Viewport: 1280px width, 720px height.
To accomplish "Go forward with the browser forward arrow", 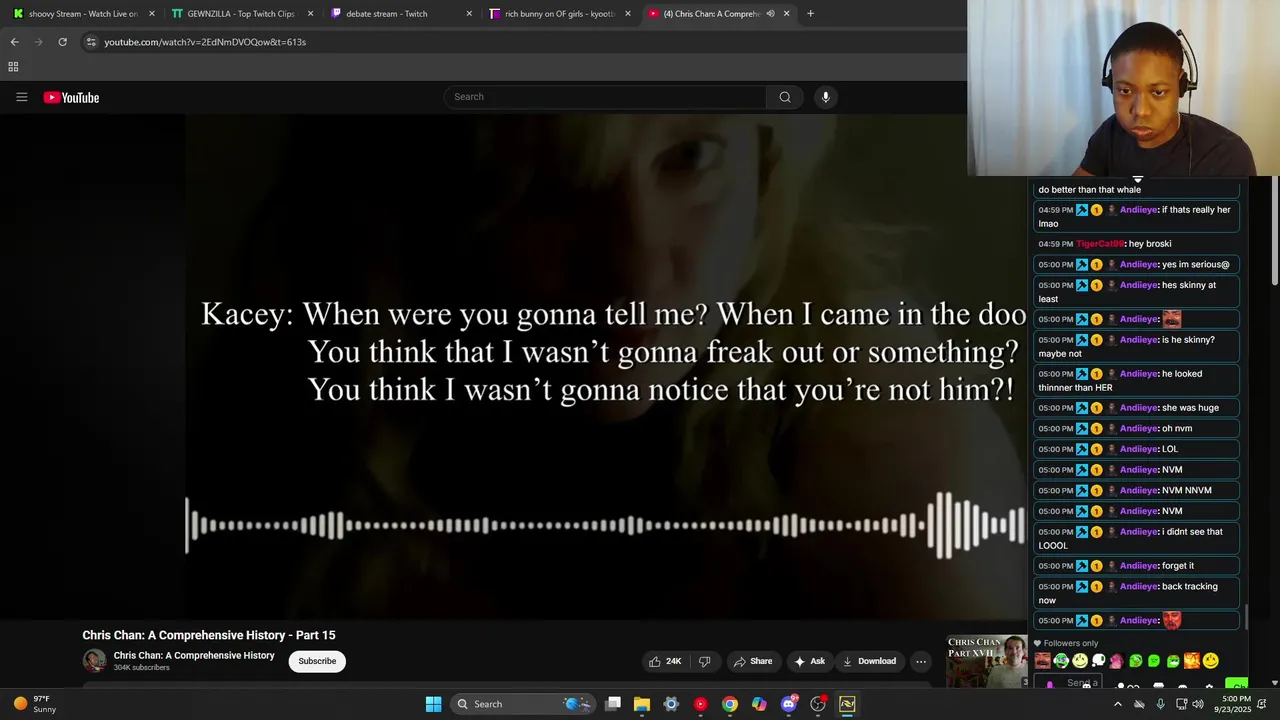I will [38, 42].
